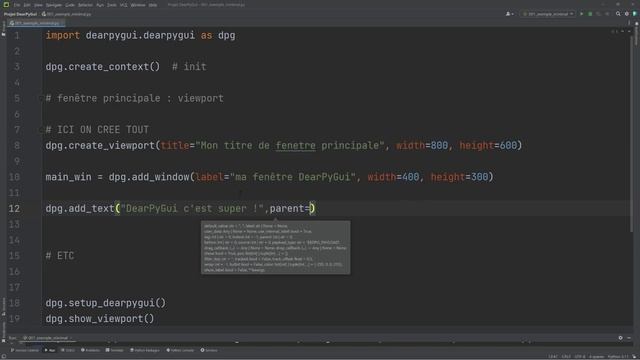This screenshot has height=360, width=640.
Task: Open the Project tool window sidebar strip
Action: (3, 29)
